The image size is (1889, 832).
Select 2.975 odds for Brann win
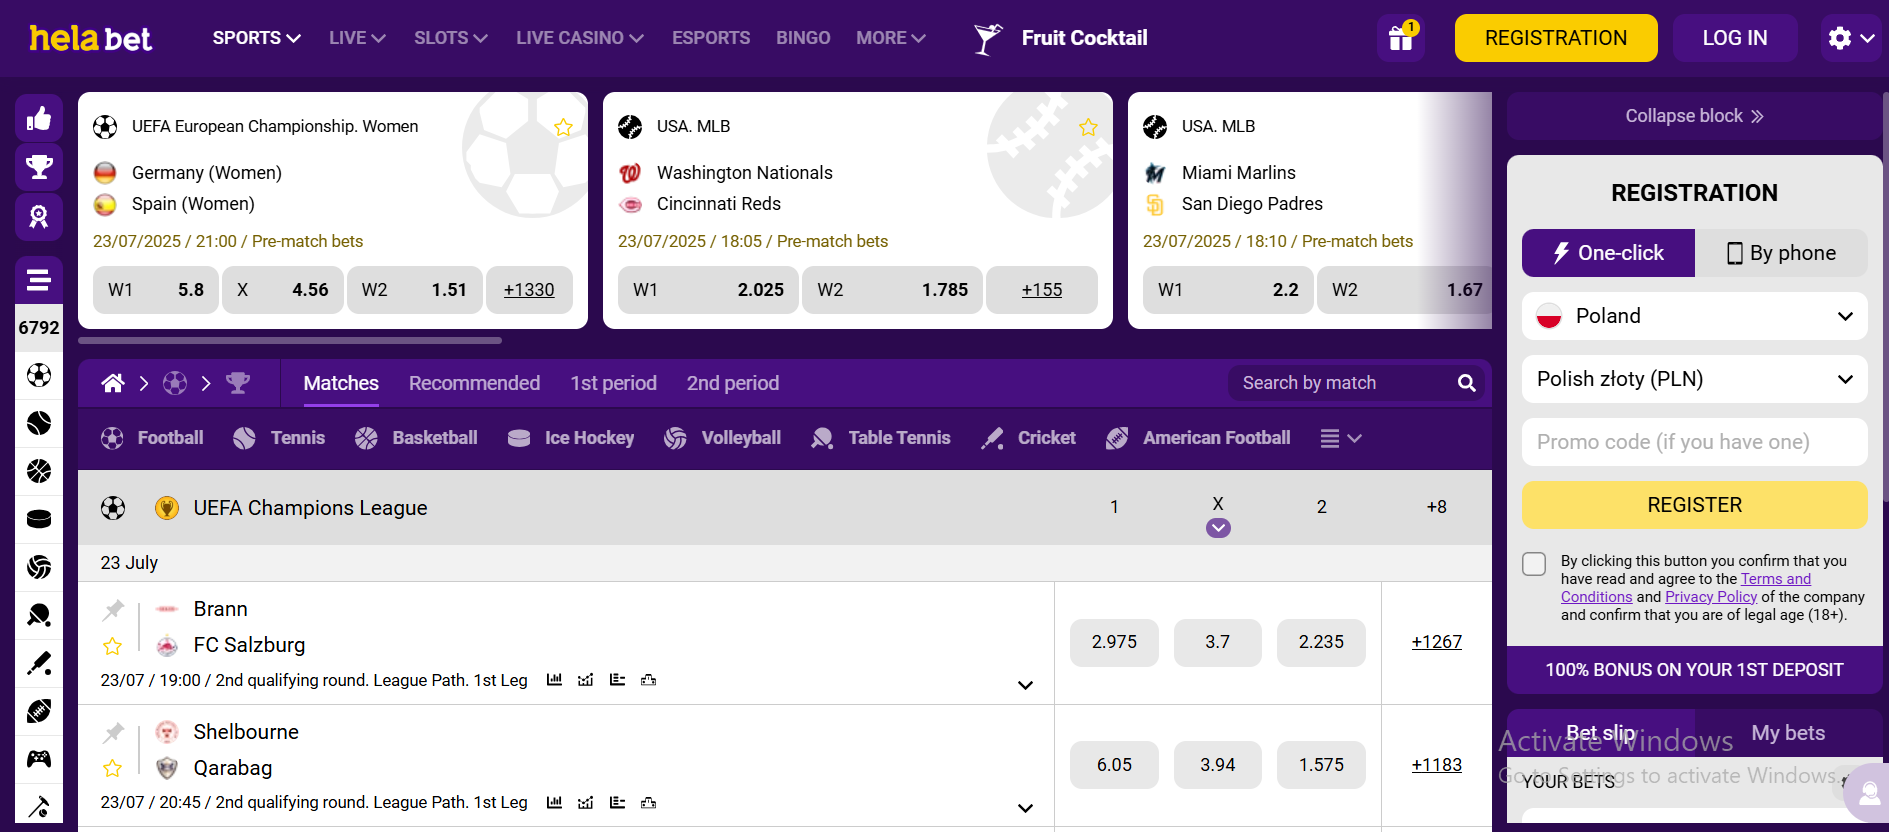pyautogui.click(x=1114, y=642)
